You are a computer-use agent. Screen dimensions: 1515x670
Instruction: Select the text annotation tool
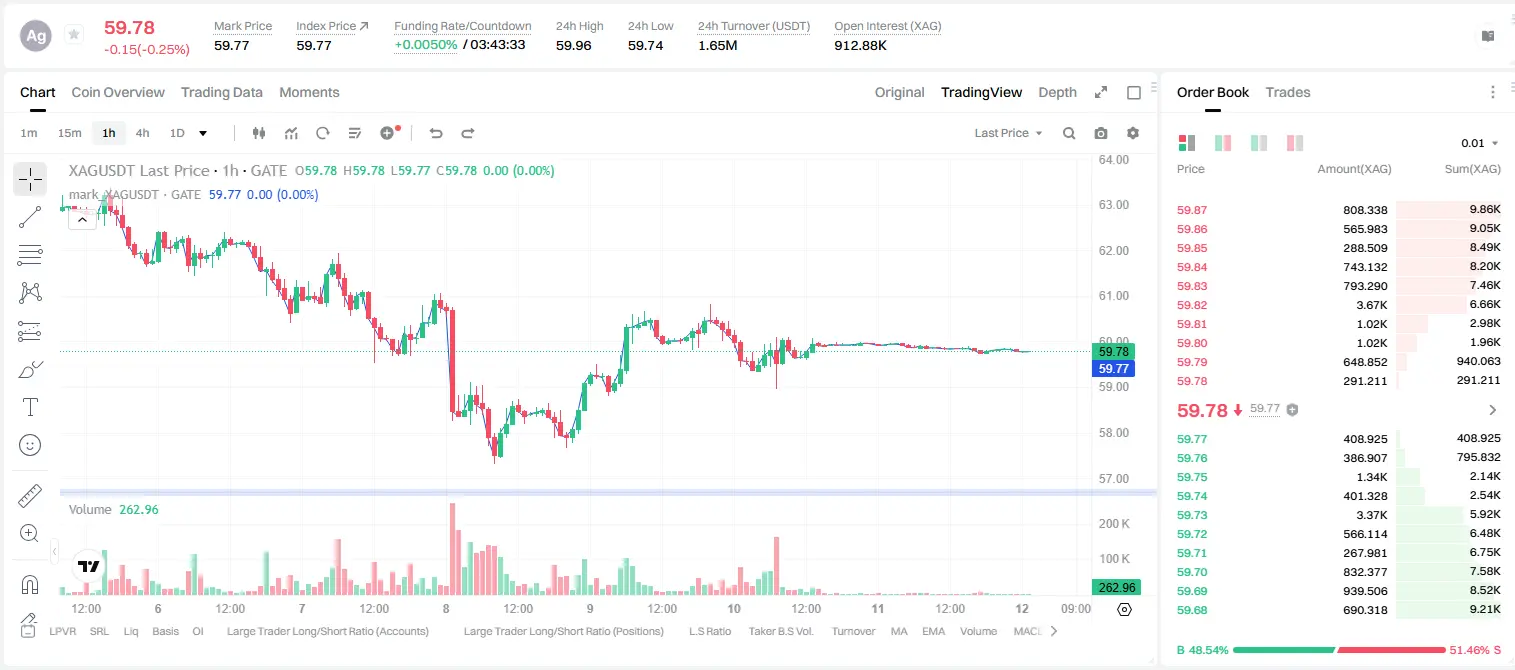[x=30, y=407]
